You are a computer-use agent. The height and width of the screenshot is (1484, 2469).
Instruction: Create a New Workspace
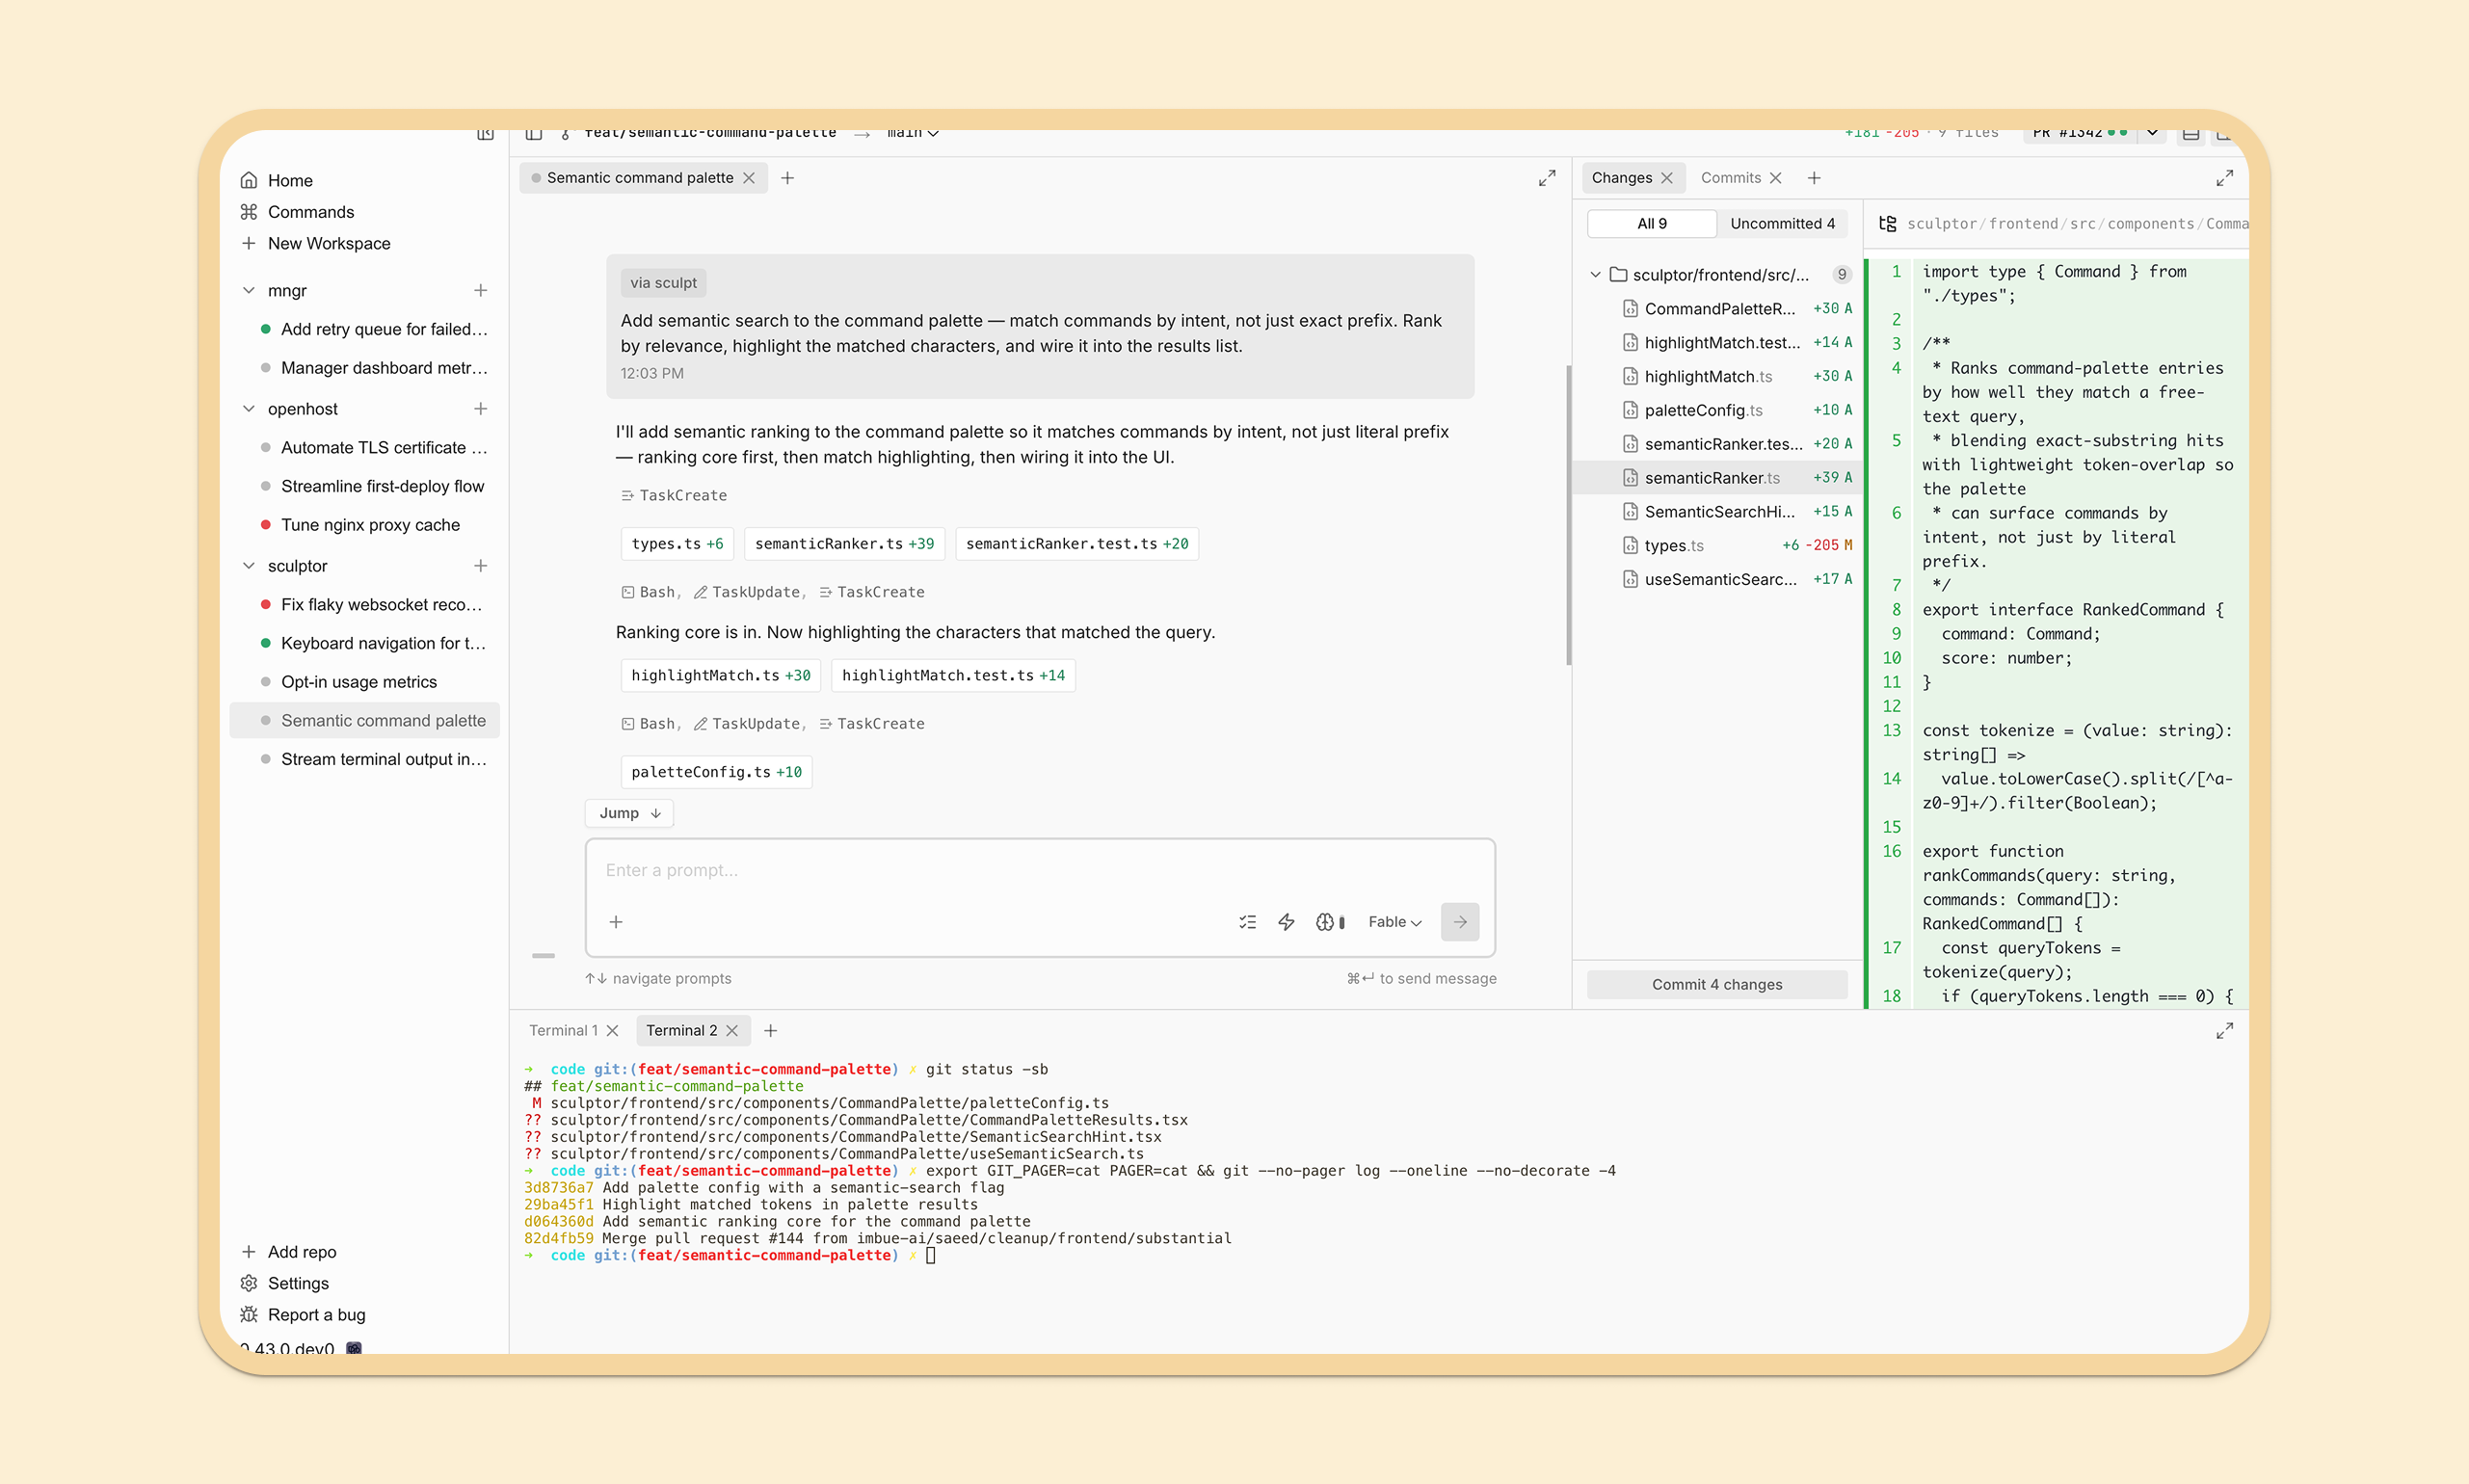pyautogui.click(x=328, y=243)
